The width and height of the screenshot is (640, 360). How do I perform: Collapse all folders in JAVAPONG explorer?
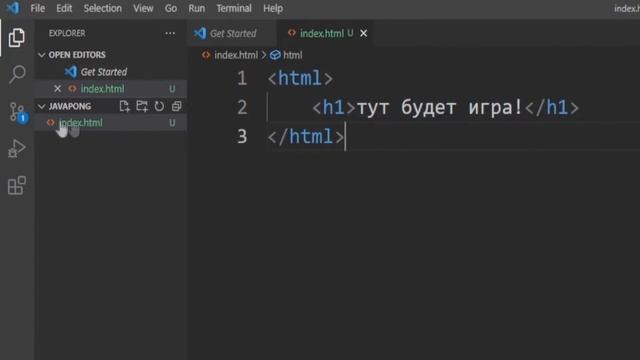pyautogui.click(x=176, y=106)
